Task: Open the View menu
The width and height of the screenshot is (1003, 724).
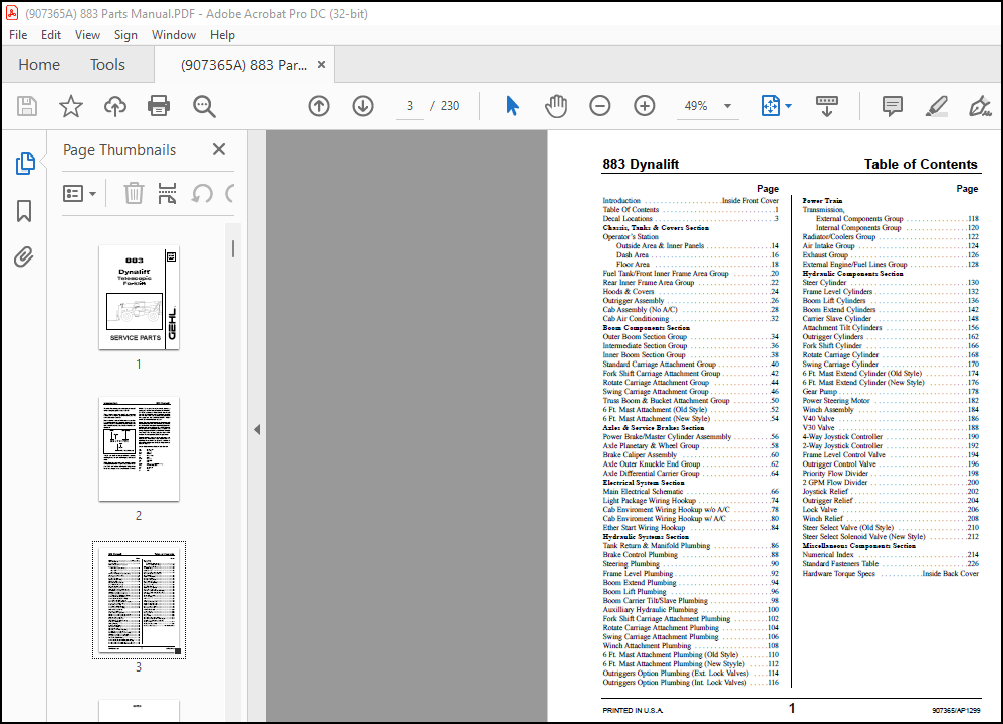Action: click(x=87, y=35)
